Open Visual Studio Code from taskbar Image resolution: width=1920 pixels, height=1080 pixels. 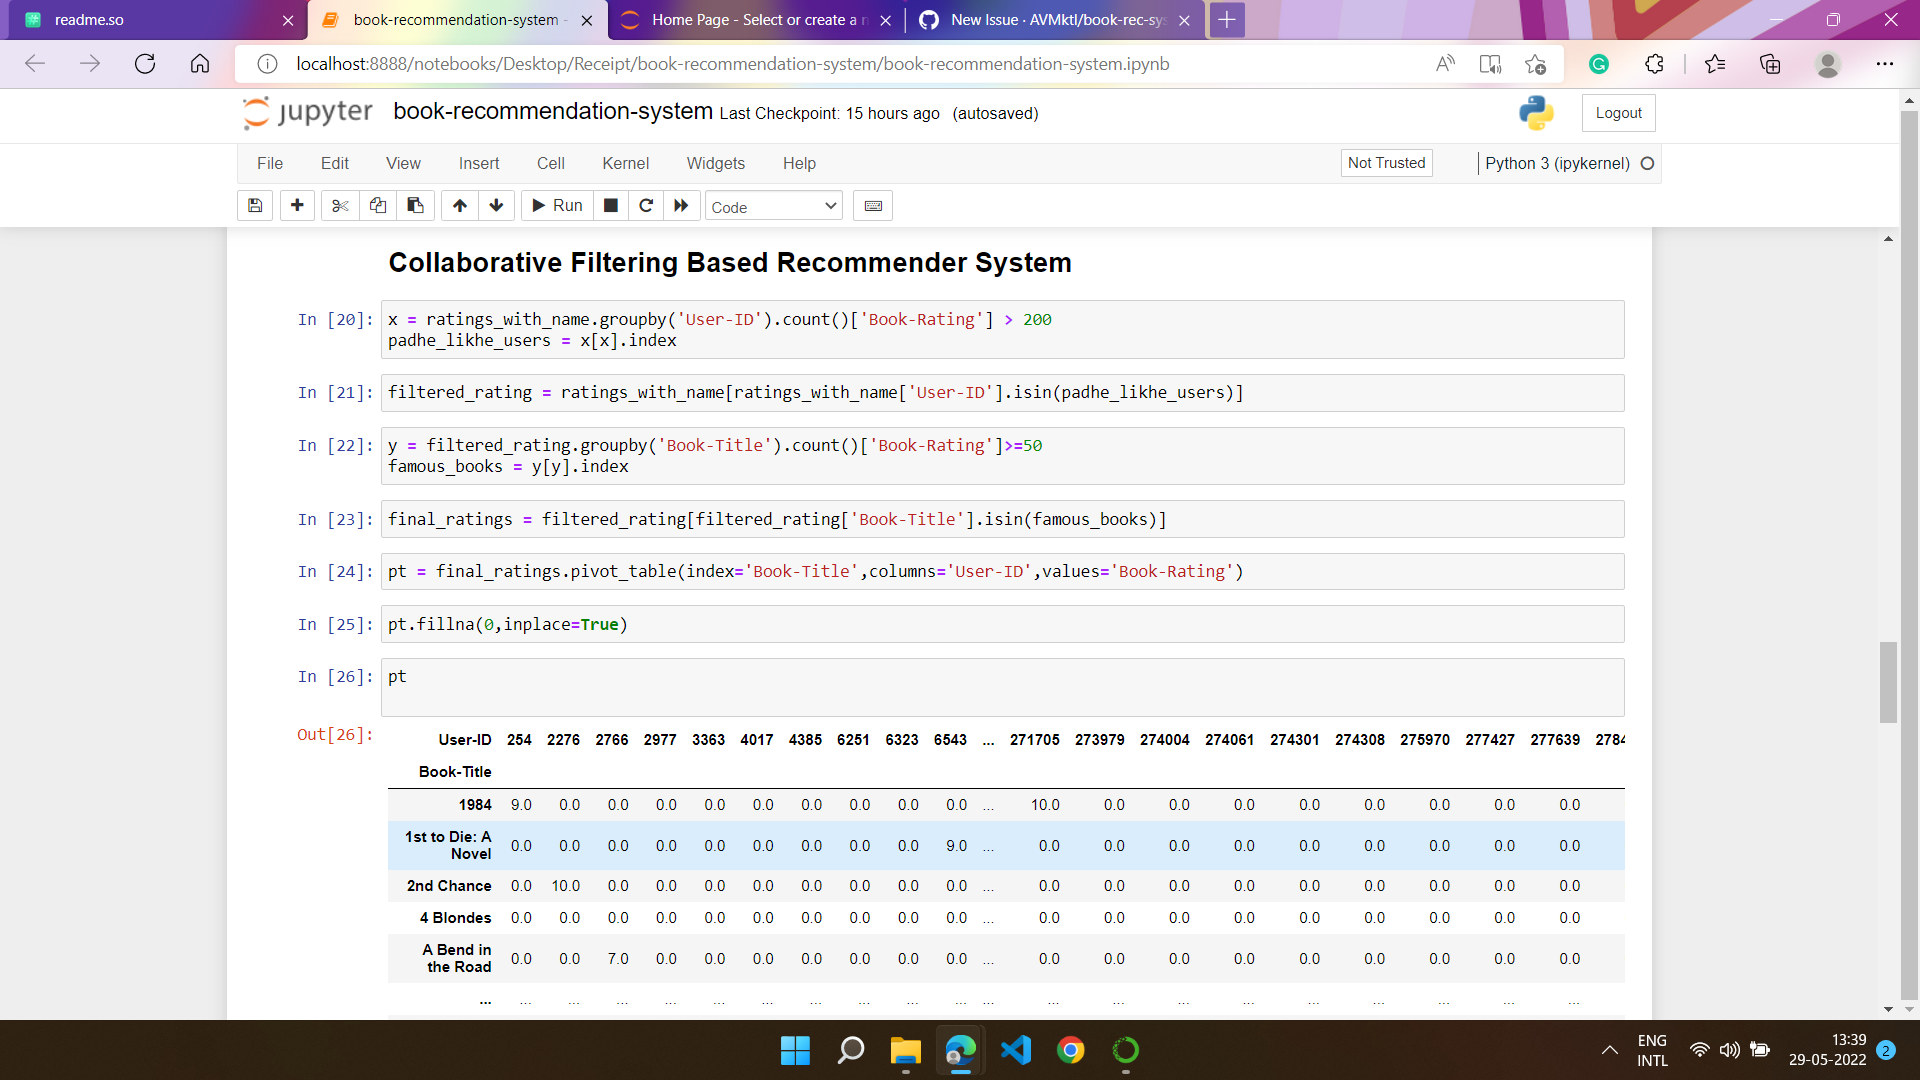click(x=1016, y=1050)
